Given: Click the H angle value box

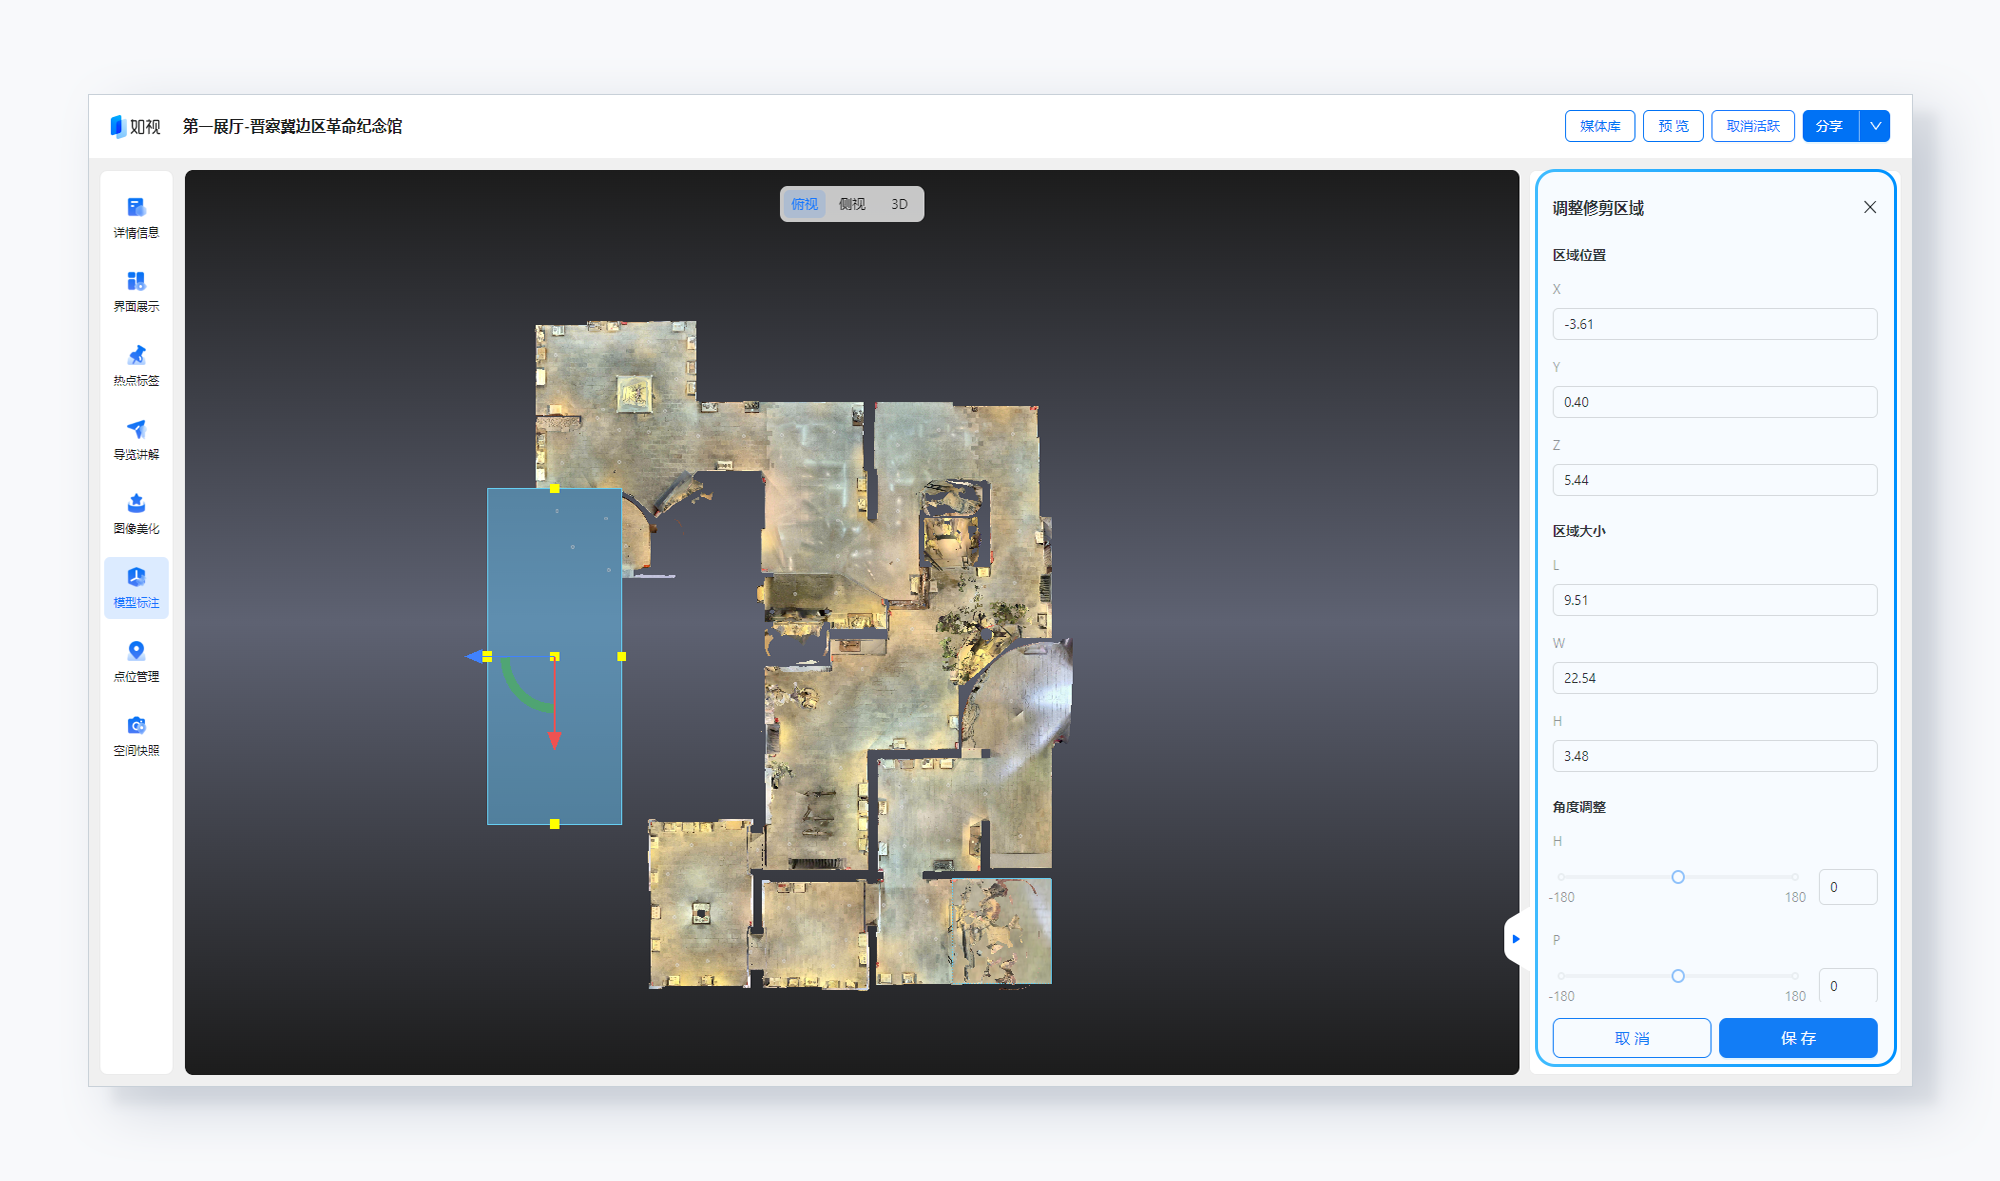Looking at the screenshot, I should coord(1848,887).
